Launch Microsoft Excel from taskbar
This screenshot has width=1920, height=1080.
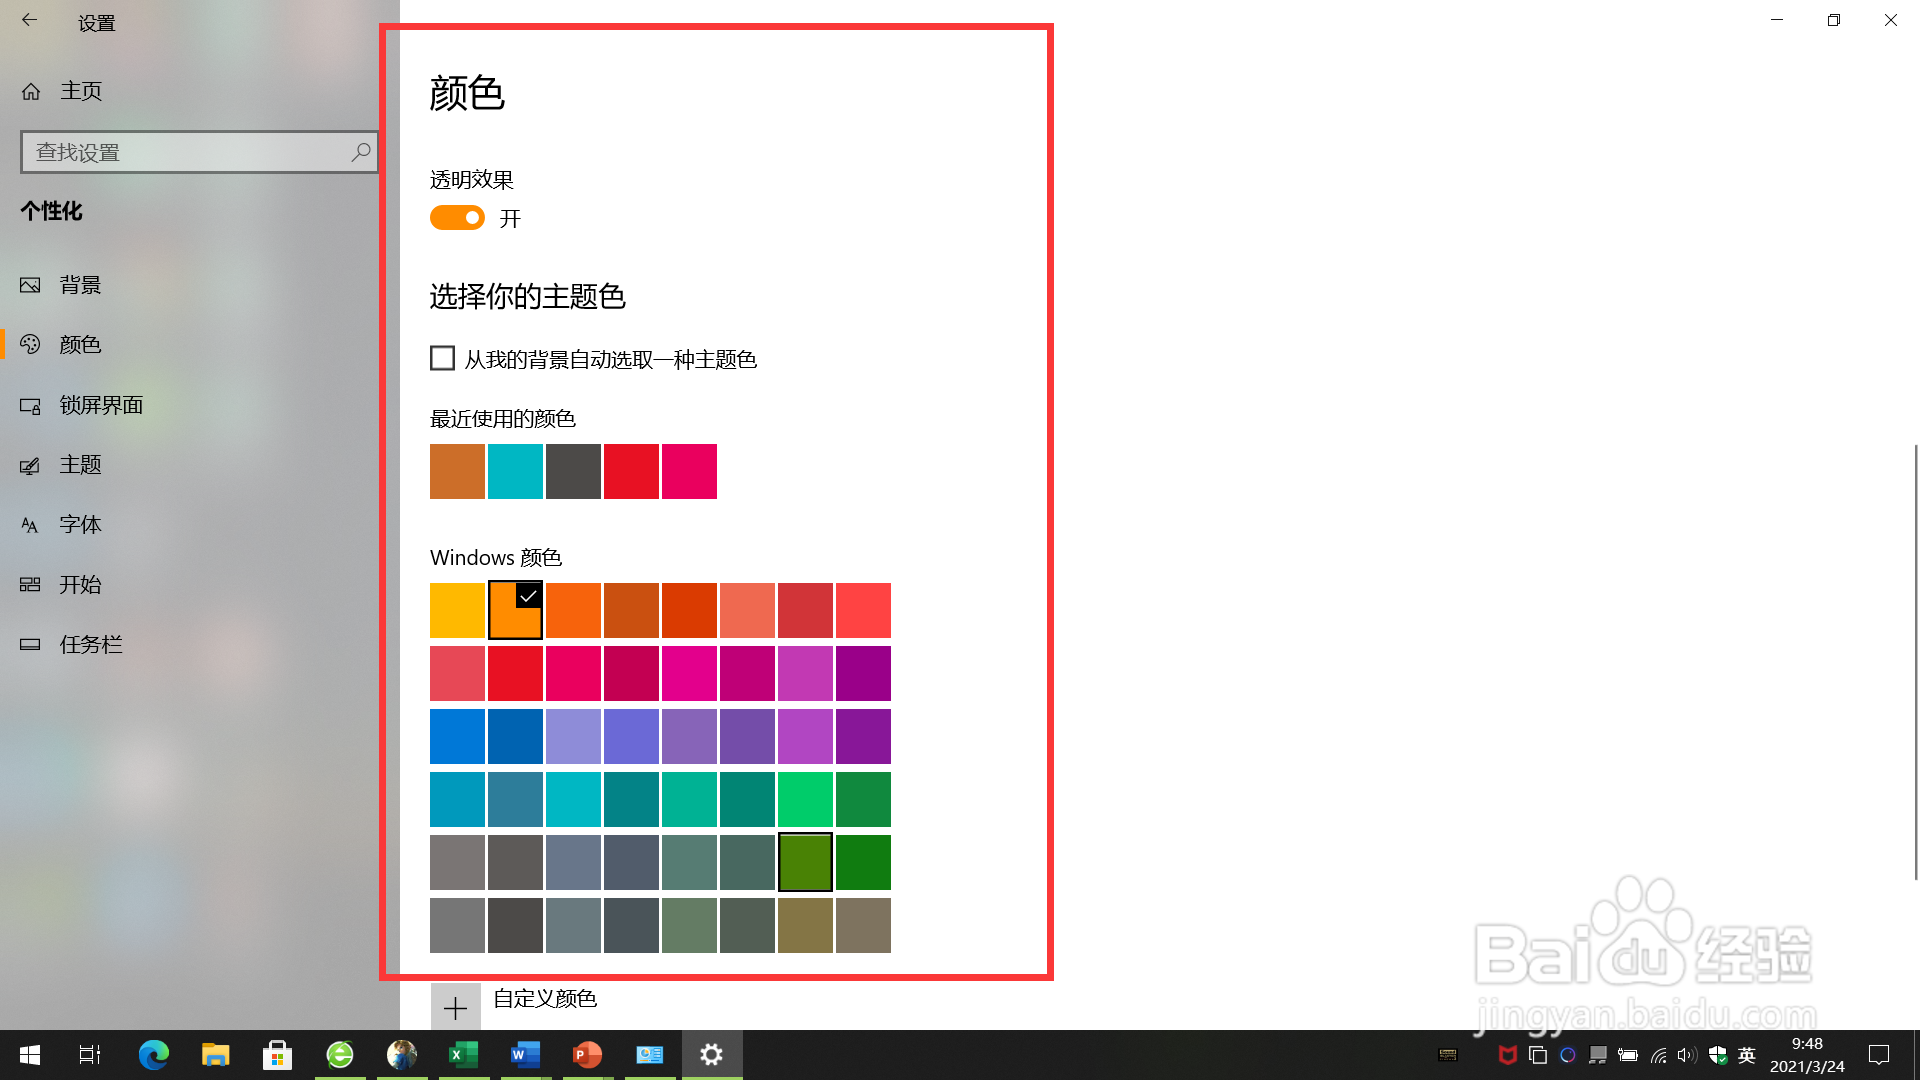point(463,1054)
